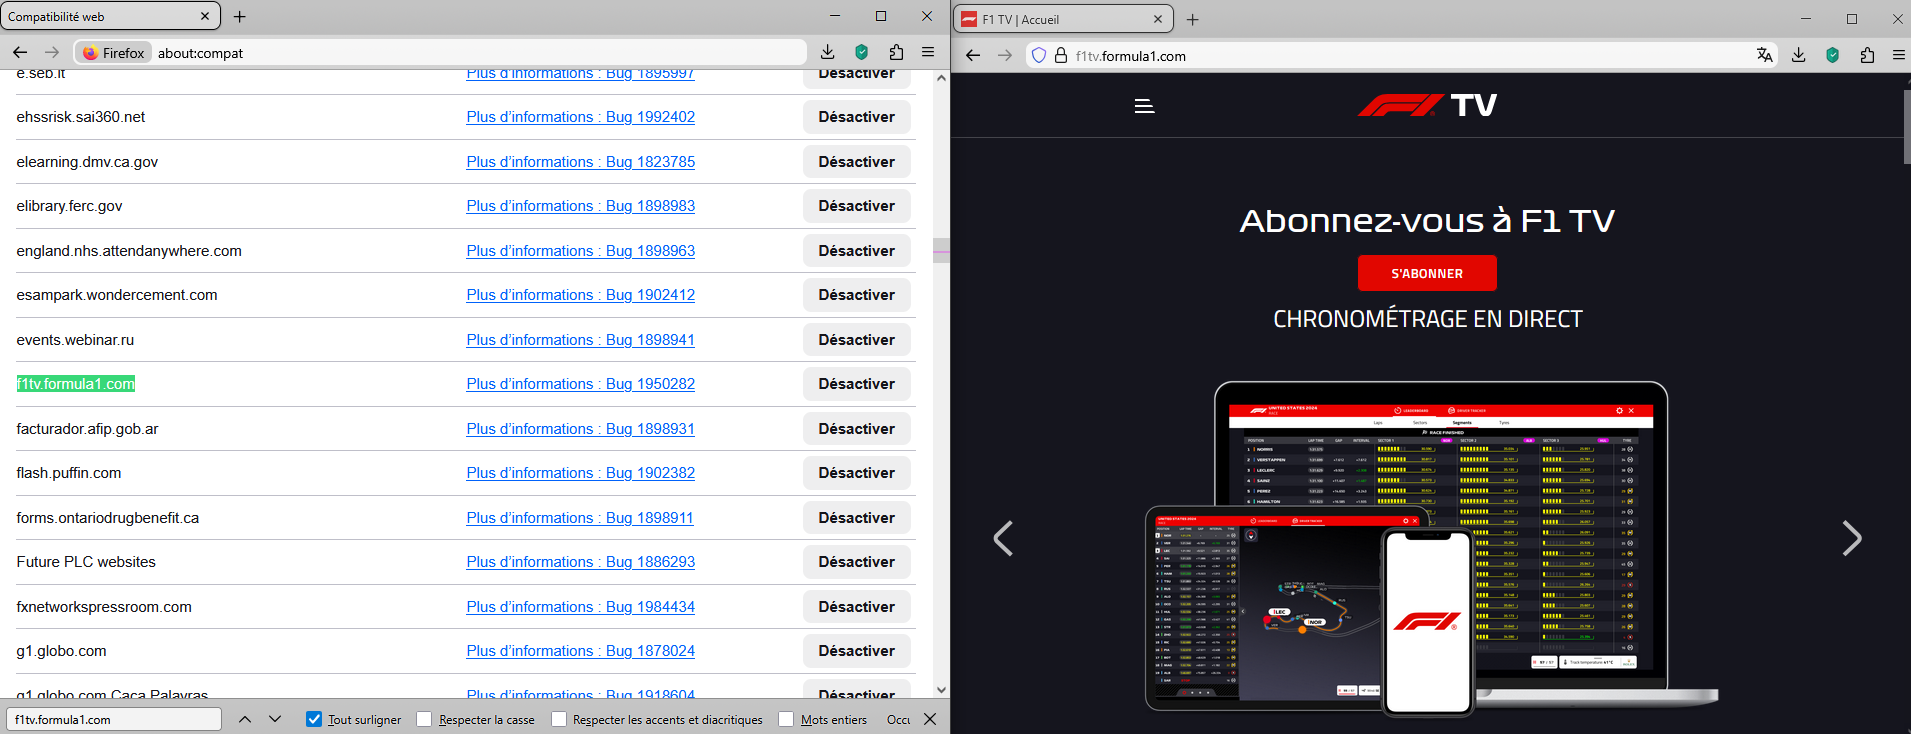Toggle the Tout surligner checkbox
This screenshot has width=1911, height=734.
(314, 719)
